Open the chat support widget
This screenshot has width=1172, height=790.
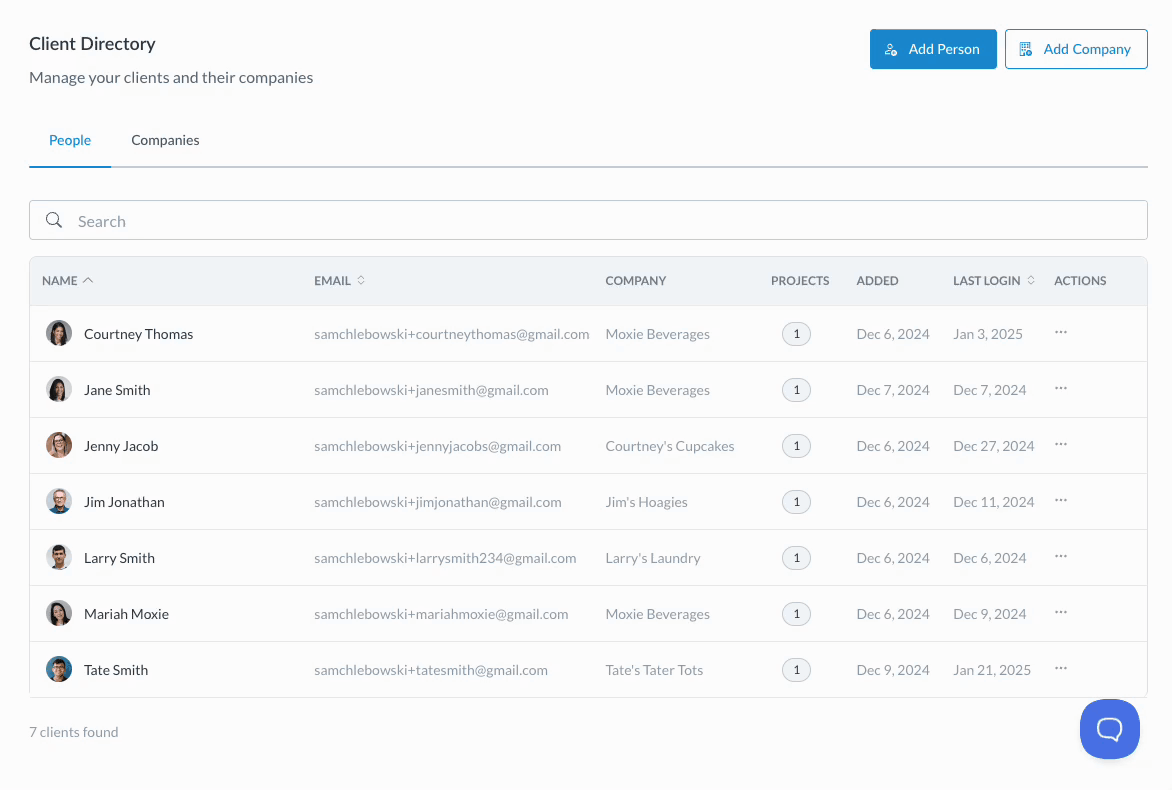1109,729
